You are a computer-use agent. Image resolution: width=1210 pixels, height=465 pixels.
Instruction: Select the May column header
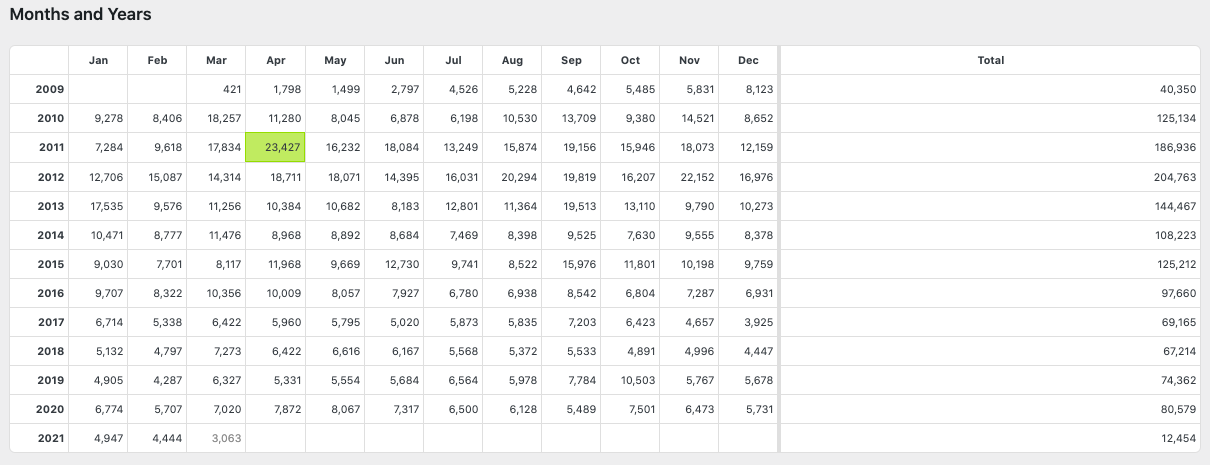tap(335, 60)
